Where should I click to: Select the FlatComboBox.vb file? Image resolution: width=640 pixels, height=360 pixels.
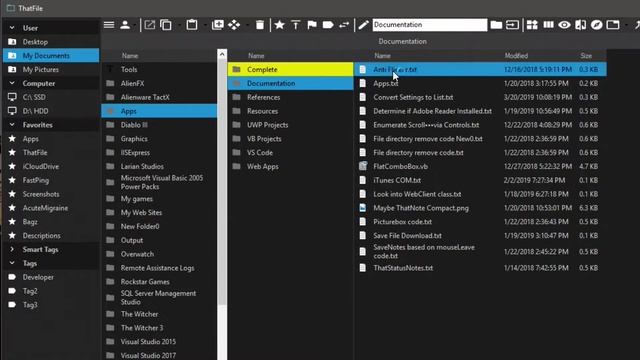click(x=480, y=167)
